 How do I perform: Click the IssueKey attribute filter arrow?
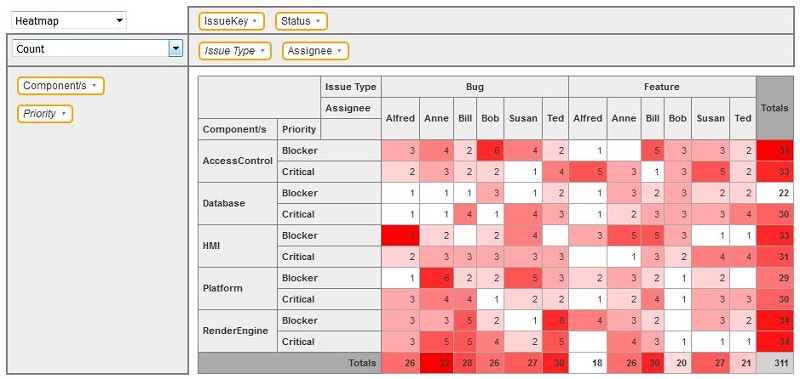coord(255,21)
